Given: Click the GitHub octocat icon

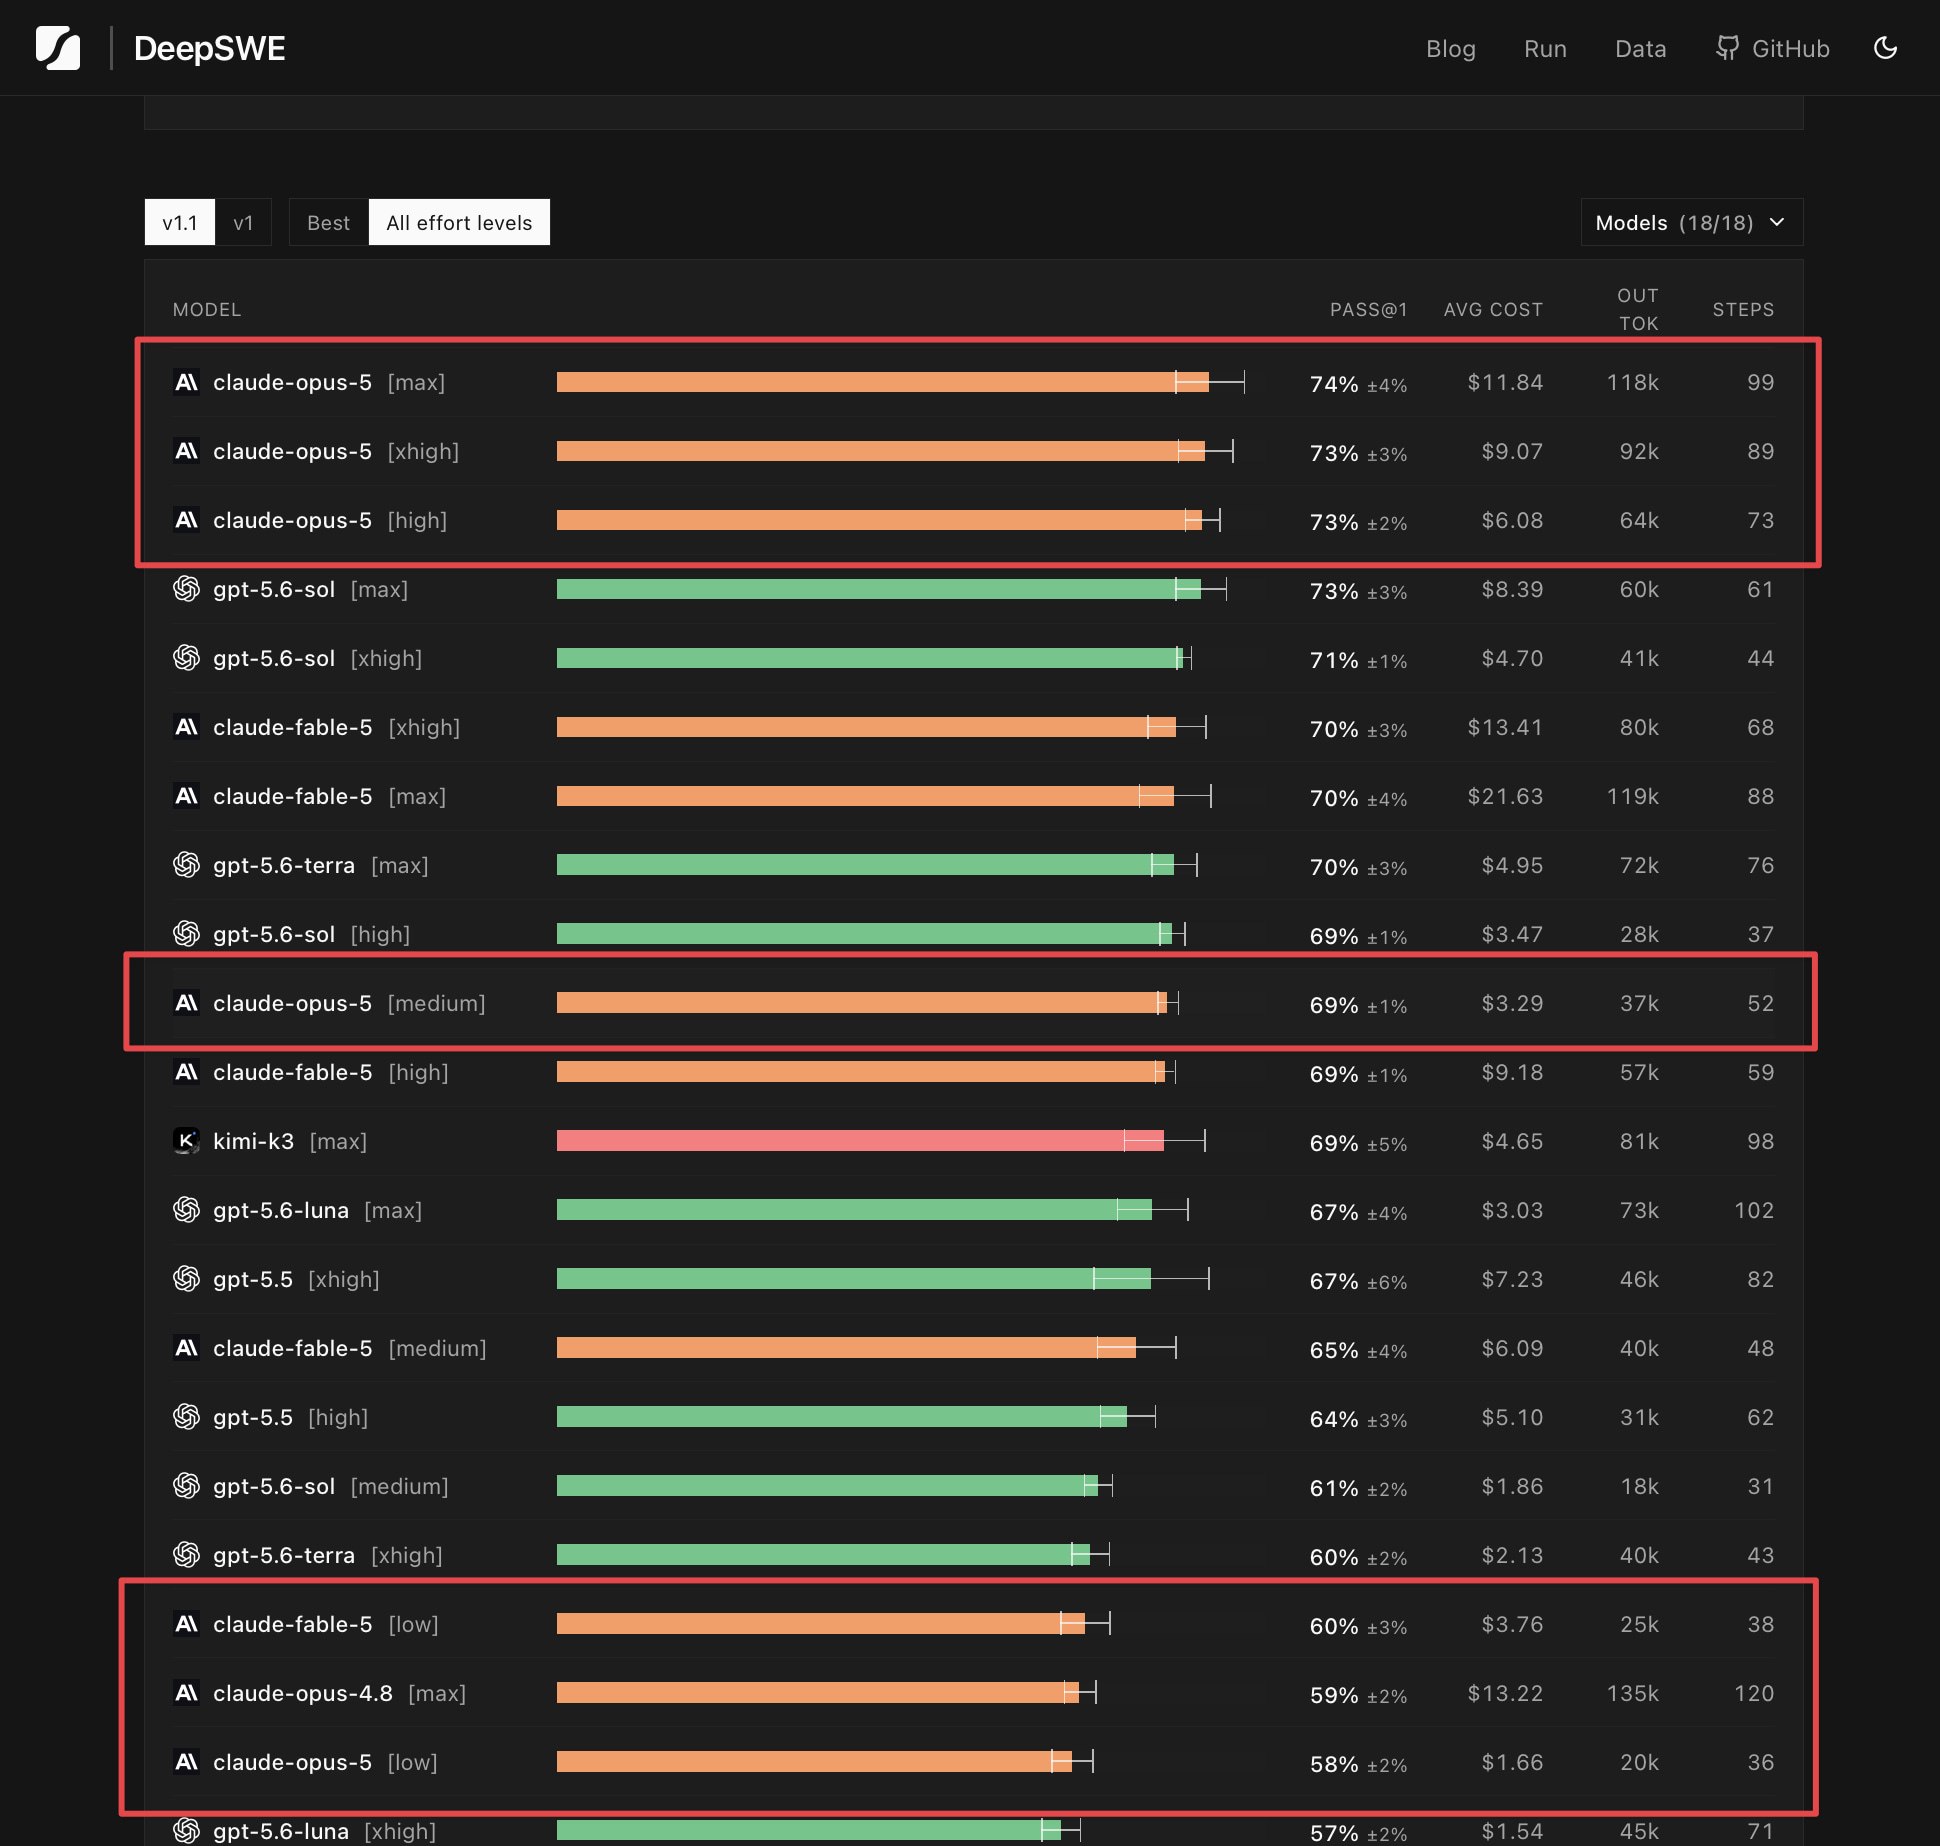Looking at the screenshot, I should point(1727,48).
